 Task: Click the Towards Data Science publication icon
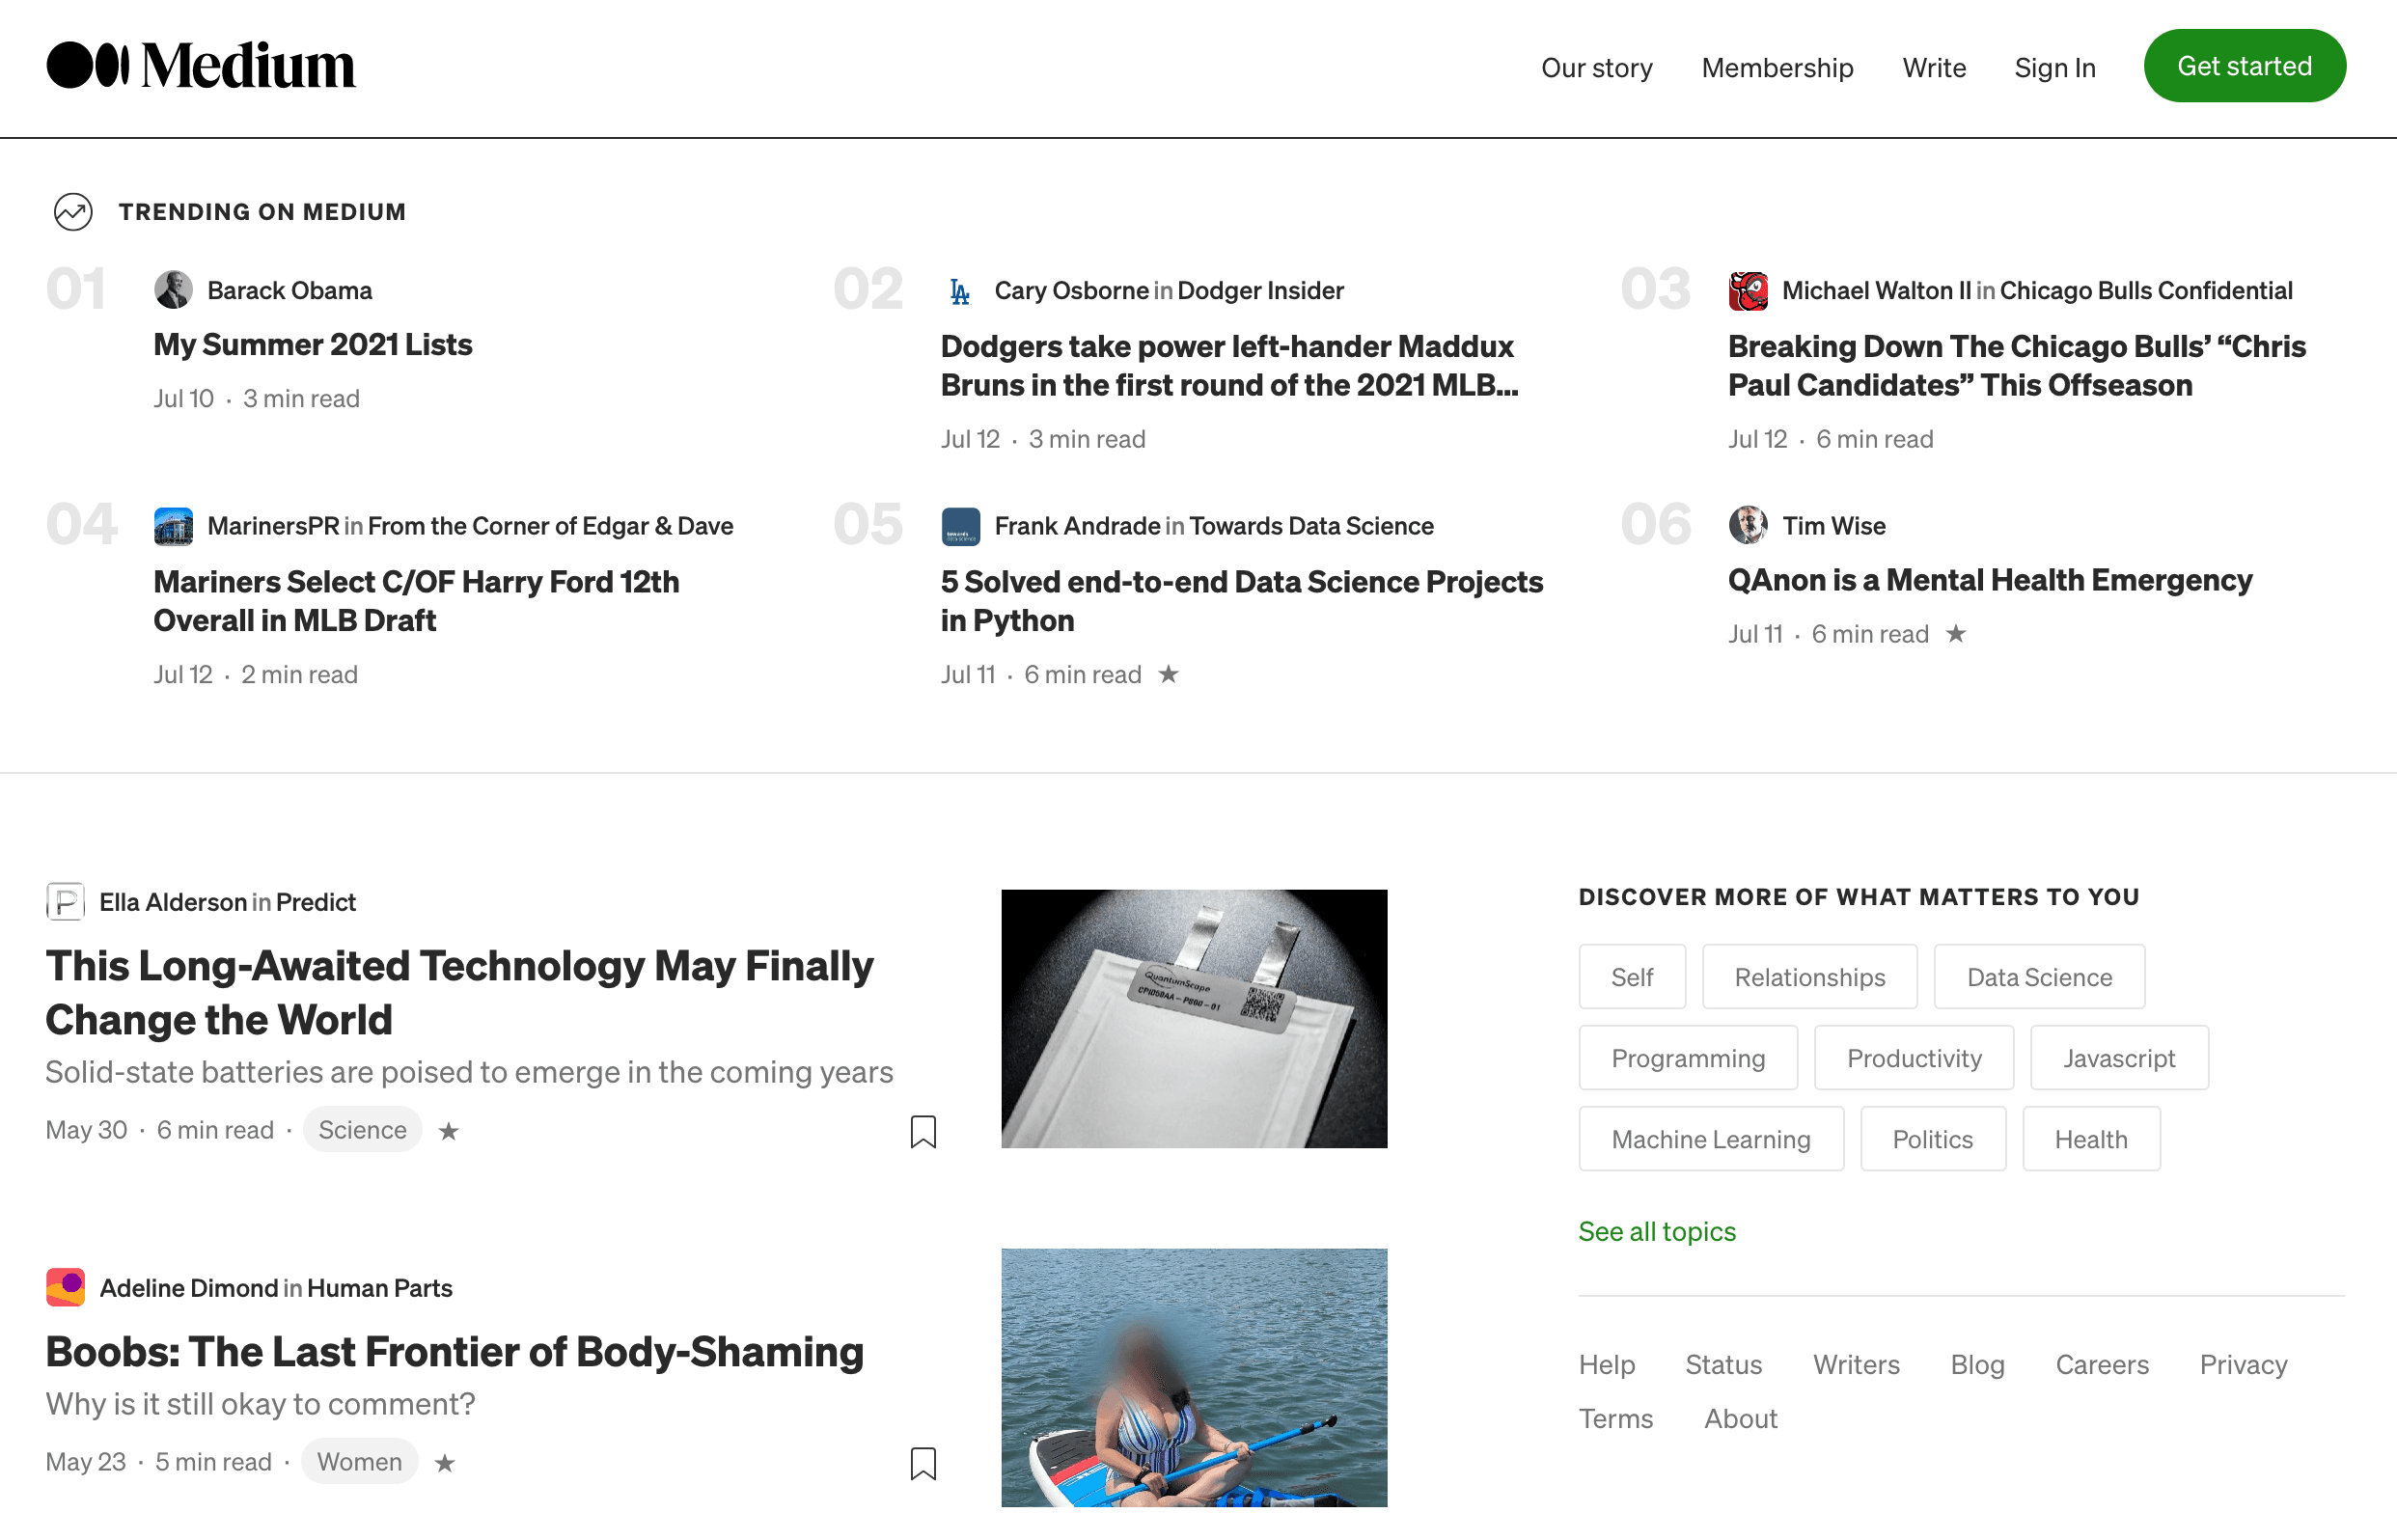pyautogui.click(x=960, y=526)
